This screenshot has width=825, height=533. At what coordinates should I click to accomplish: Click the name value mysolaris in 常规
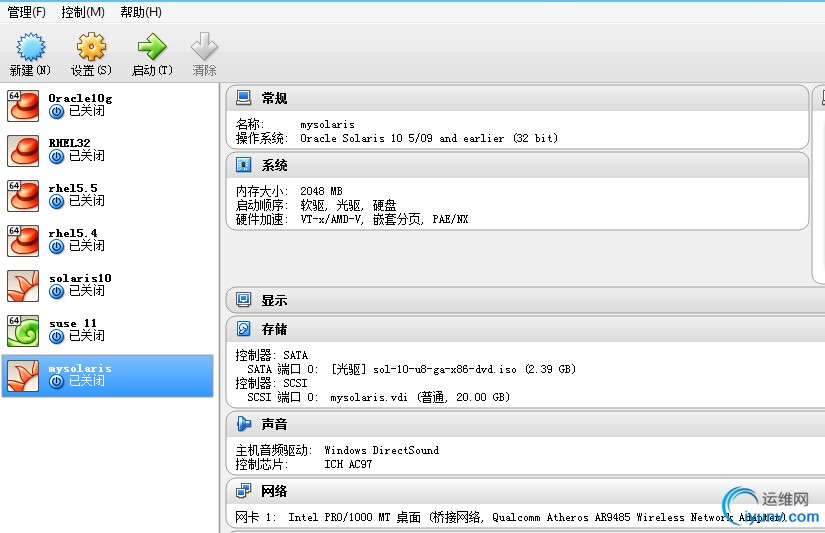click(x=327, y=125)
